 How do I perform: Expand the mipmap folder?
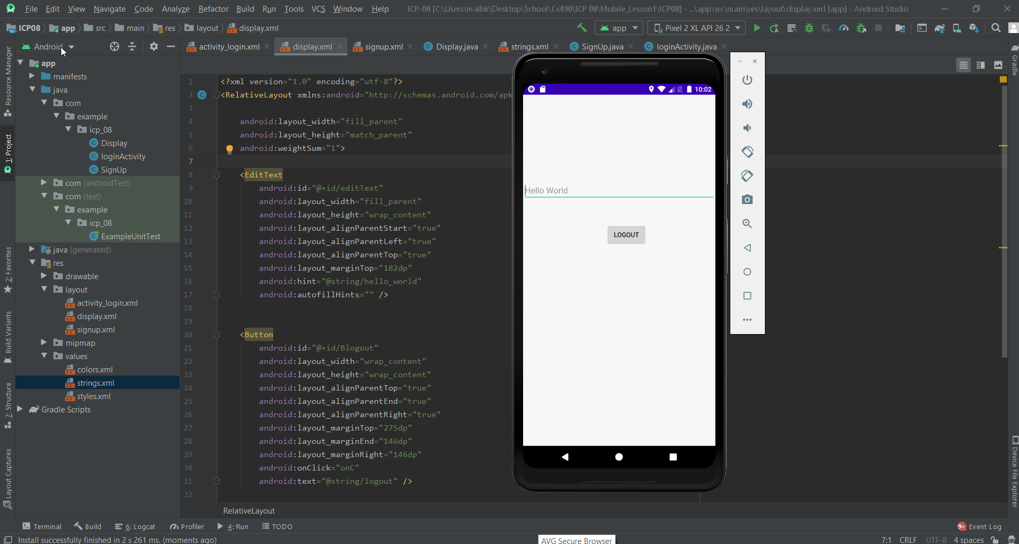click(x=44, y=343)
